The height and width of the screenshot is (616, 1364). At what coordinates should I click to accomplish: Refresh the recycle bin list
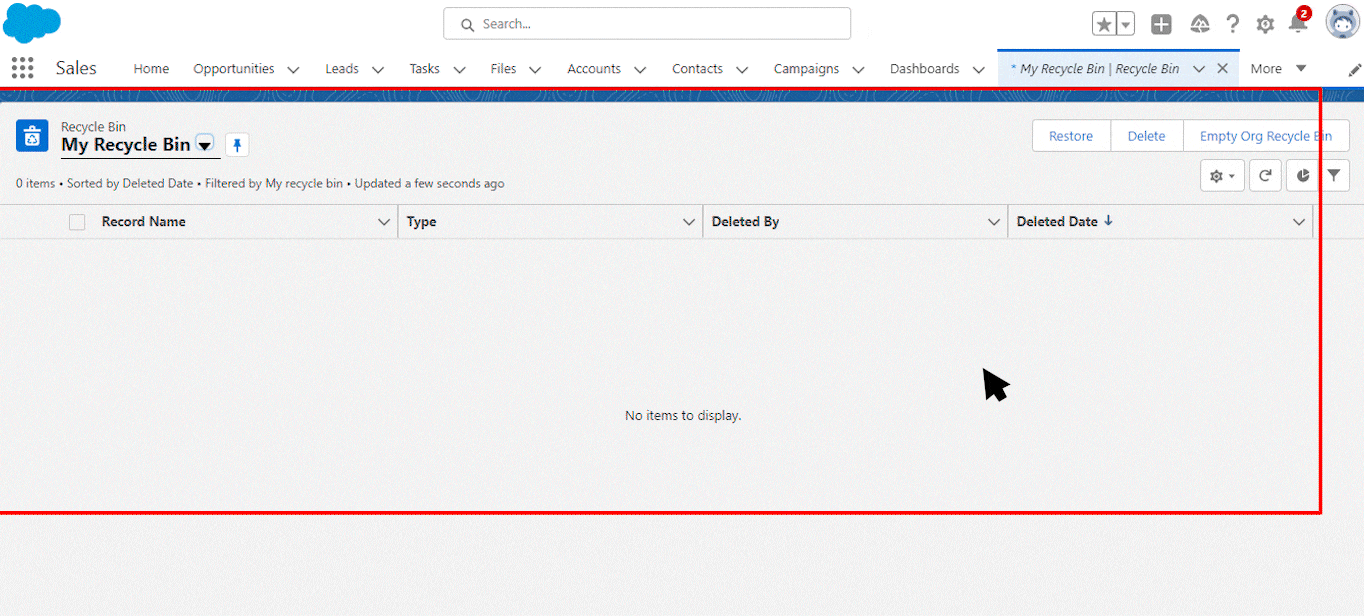tap(1265, 175)
